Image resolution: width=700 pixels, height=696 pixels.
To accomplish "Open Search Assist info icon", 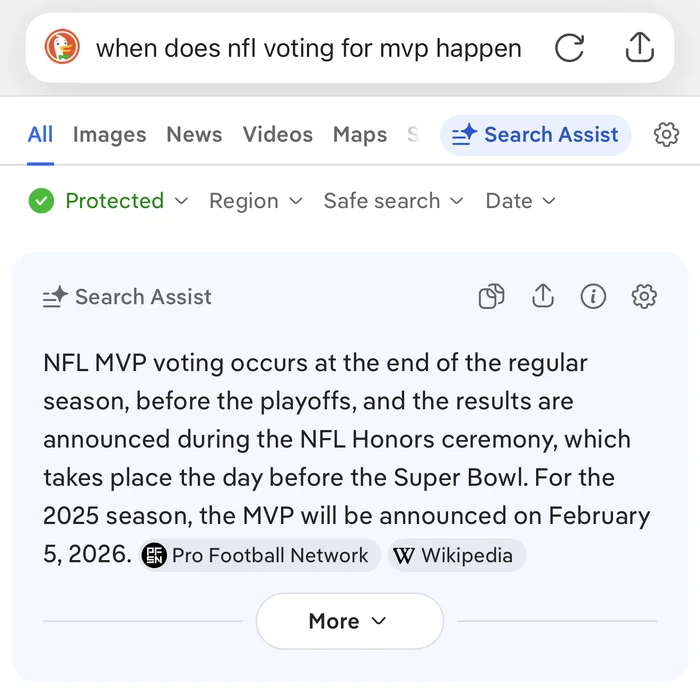I will click(593, 296).
